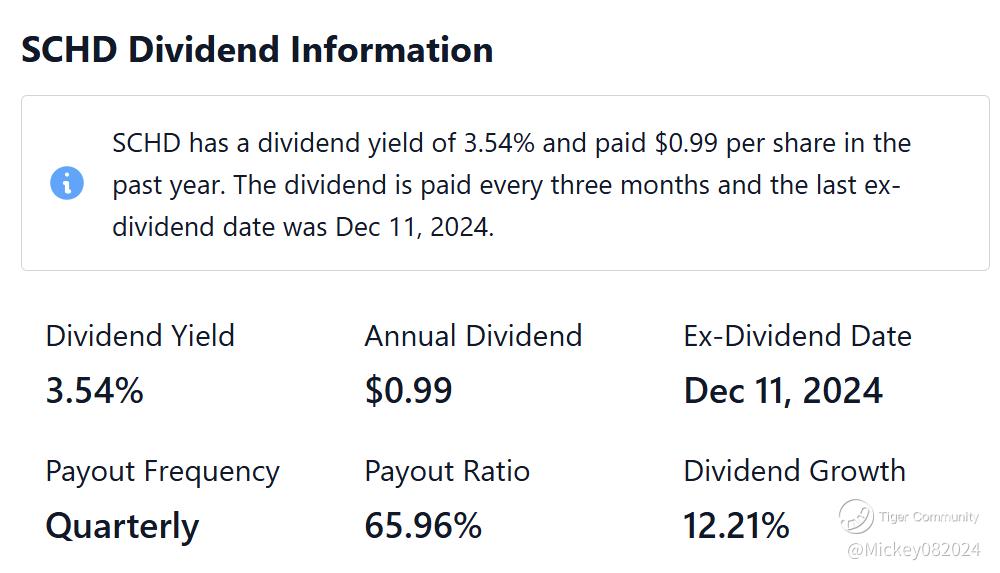Screen dimensions: 1000x573
Task: Click the Tiger Community logo icon
Action: pyautogui.click(x=856, y=516)
